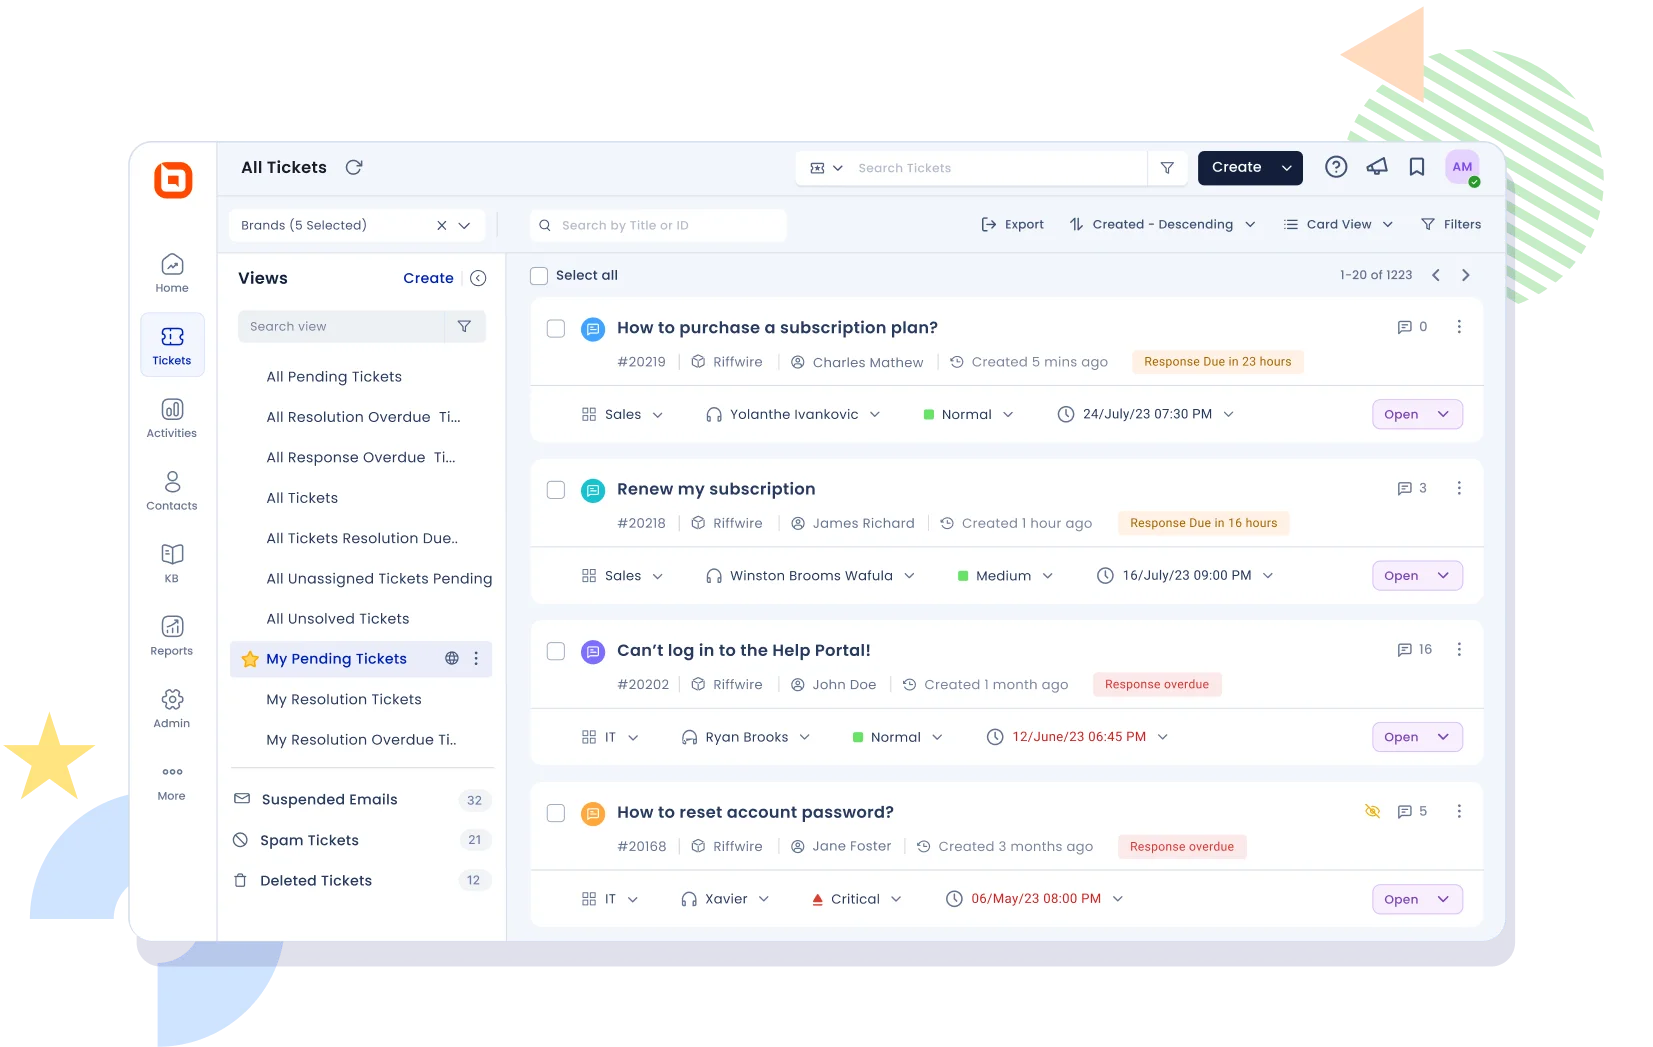This screenshot has height=1047, width=1653.
Task: Open more options for ticket #20219
Action: pyautogui.click(x=1459, y=327)
